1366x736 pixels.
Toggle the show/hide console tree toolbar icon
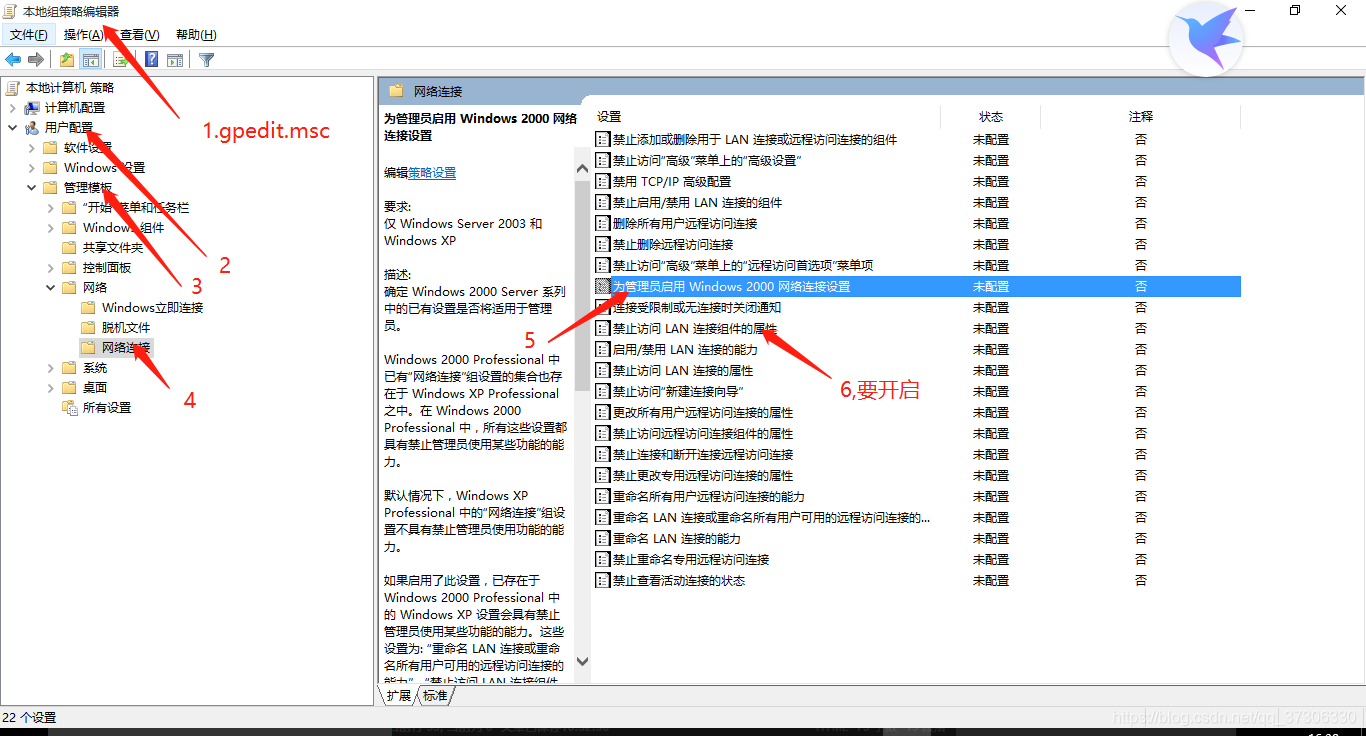(x=90, y=60)
